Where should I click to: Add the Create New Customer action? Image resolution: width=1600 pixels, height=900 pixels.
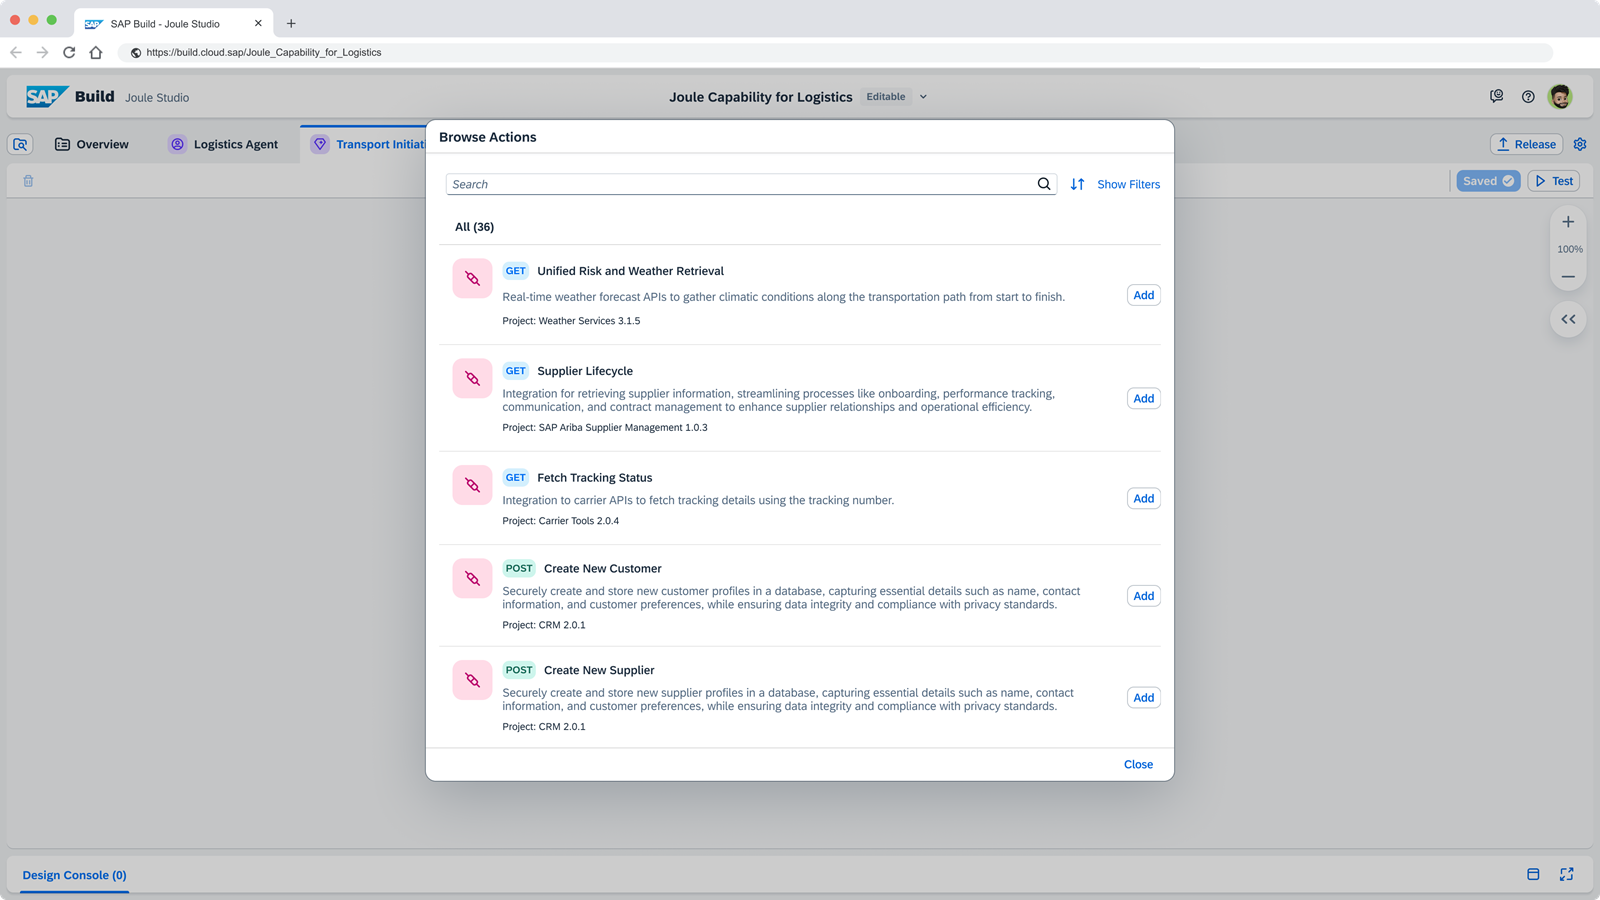pyautogui.click(x=1144, y=596)
